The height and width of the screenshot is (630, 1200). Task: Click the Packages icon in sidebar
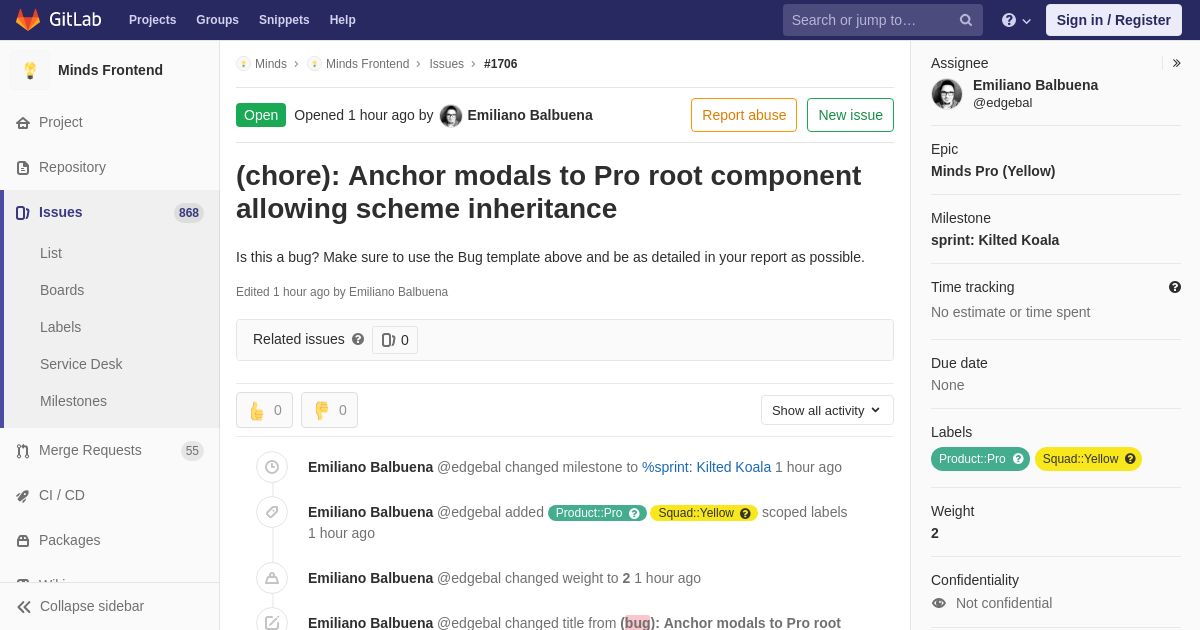point(23,541)
